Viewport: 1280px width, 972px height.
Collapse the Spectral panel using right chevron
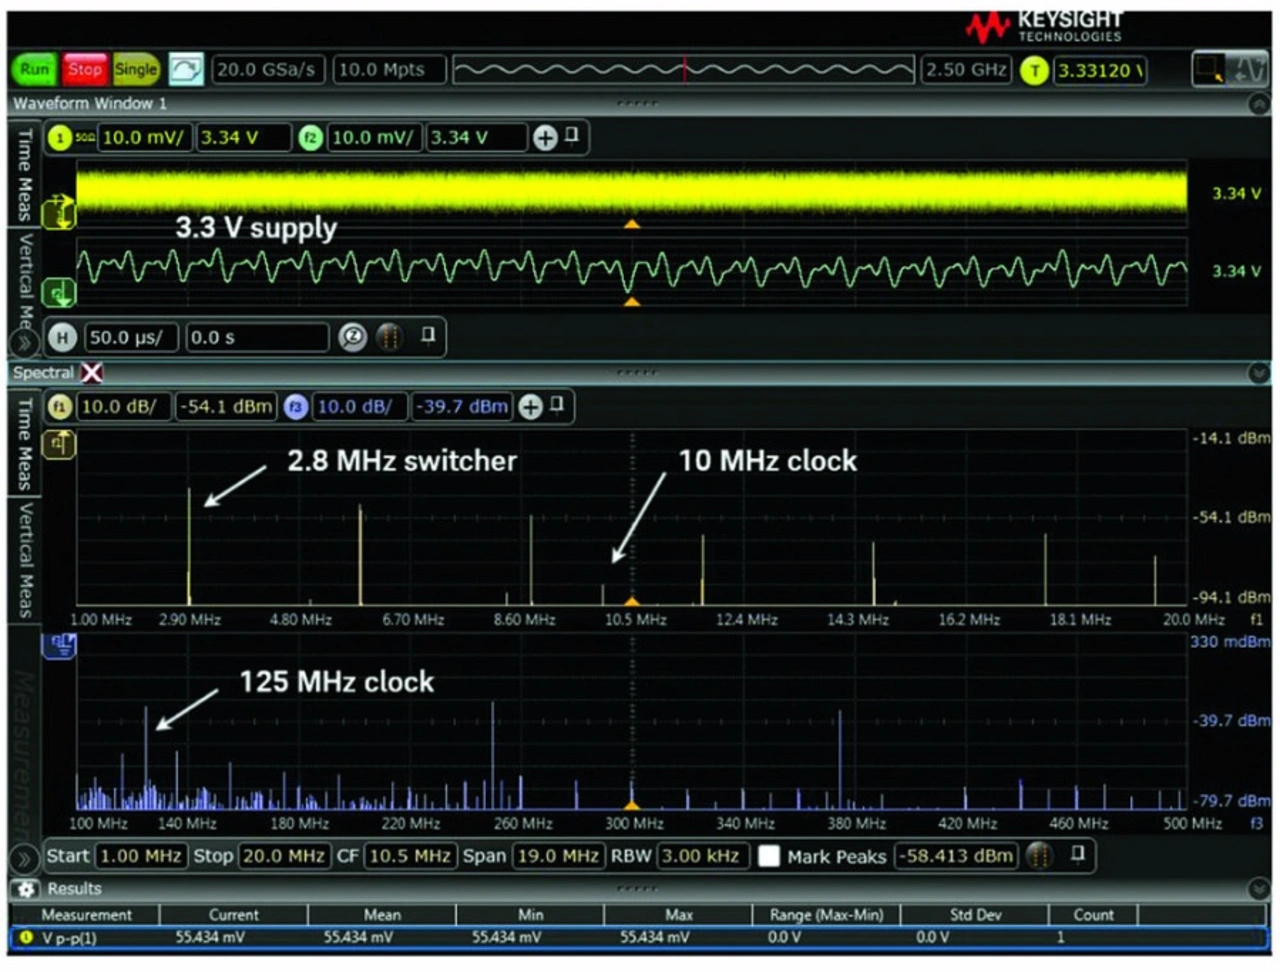coord(1258,373)
